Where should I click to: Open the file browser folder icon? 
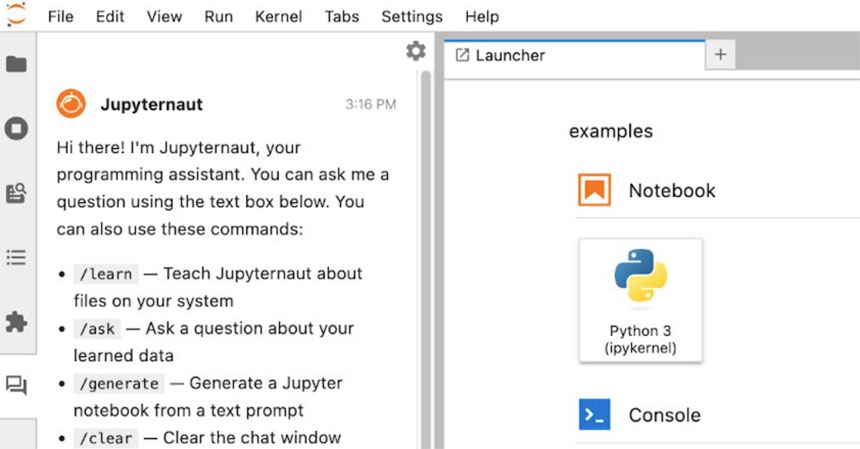(16, 65)
